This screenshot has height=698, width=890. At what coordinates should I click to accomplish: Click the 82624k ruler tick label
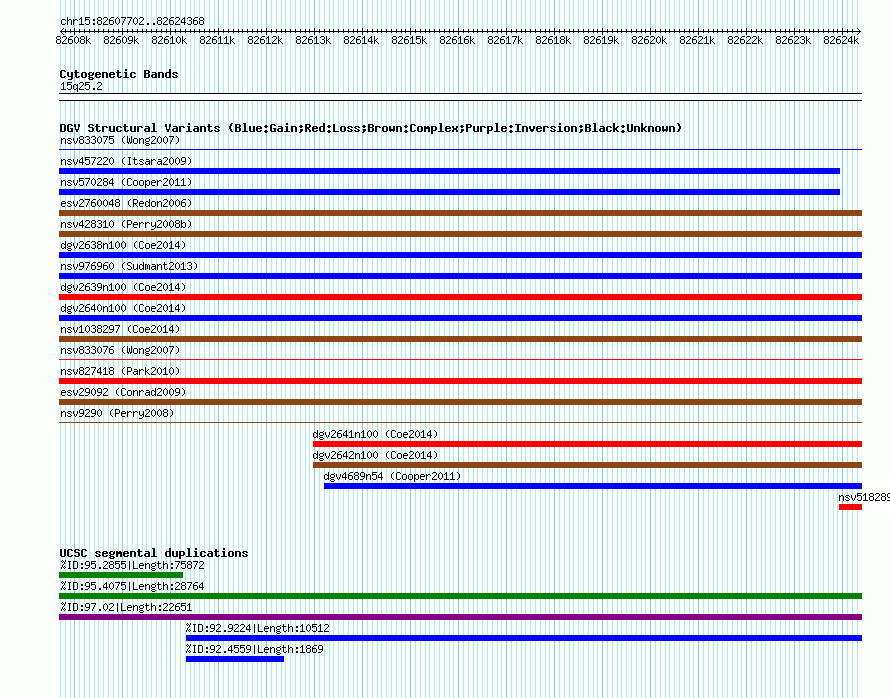(841, 40)
